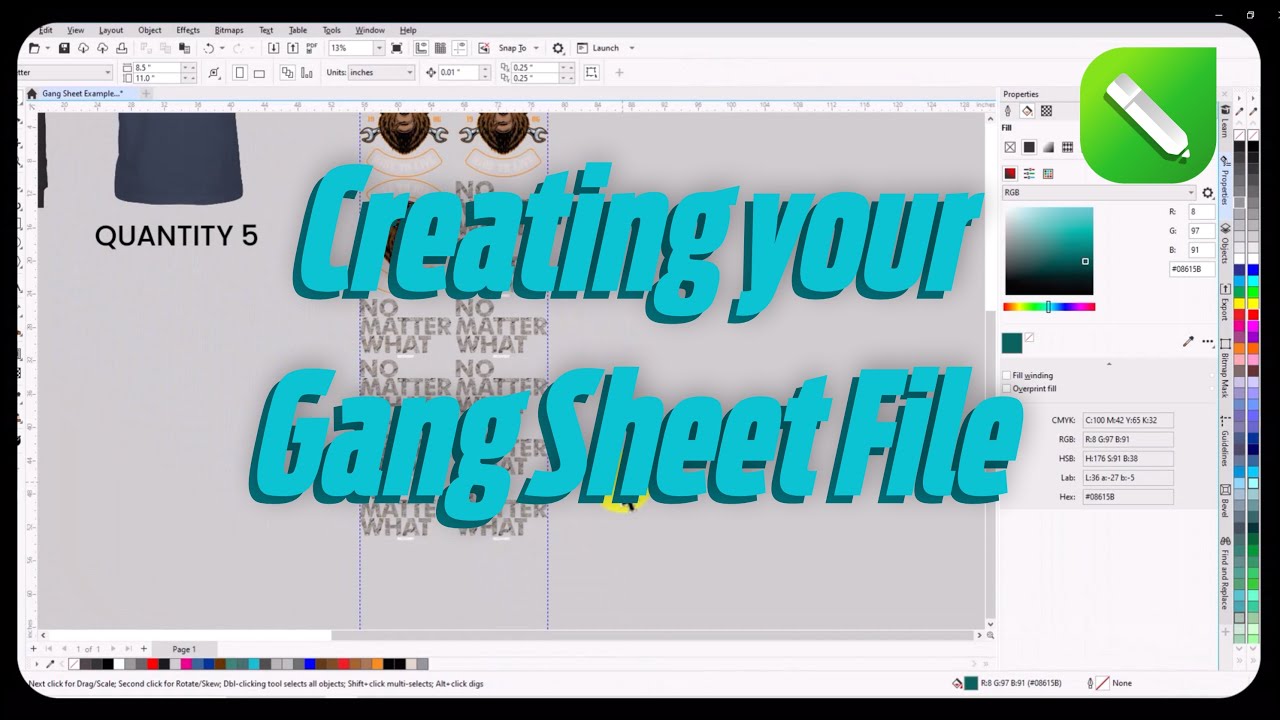Click inside the teal color picker field
The image size is (1280, 720).
pyautogui.click(x=1048, y=251)
